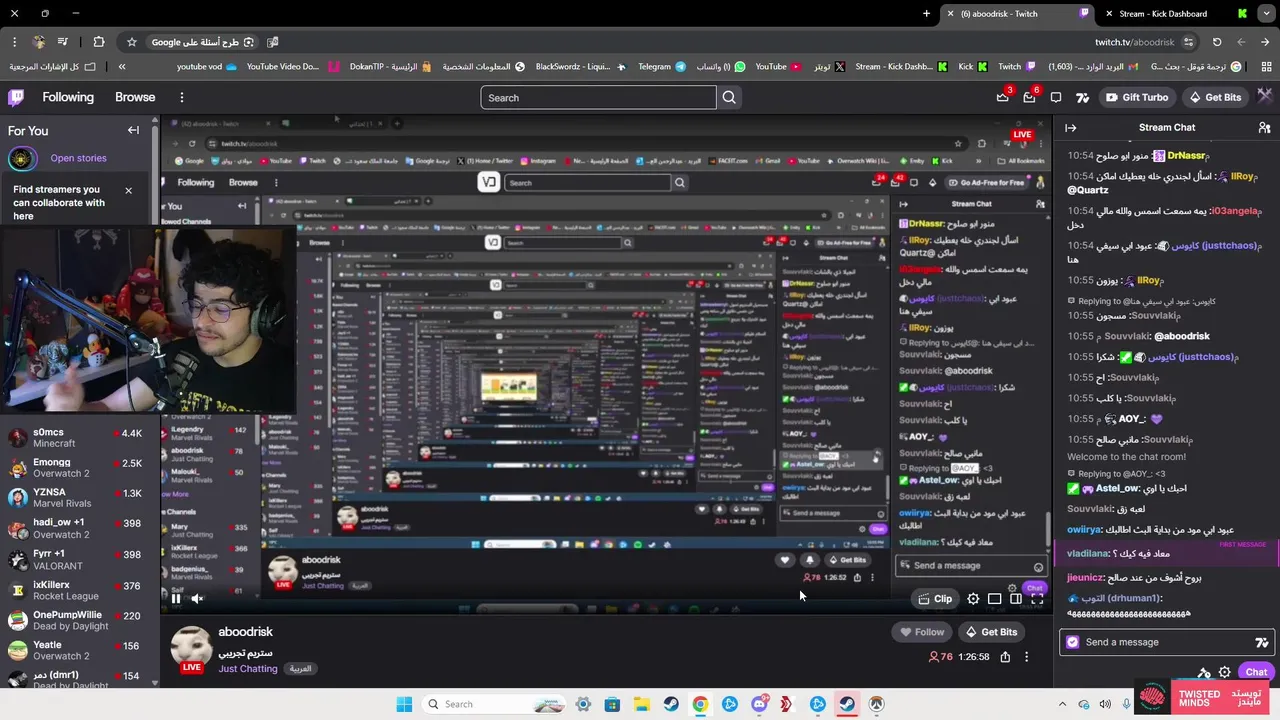Open chat settings gear
This screenshot has height=720, width=1280.
coord(1225,673)
